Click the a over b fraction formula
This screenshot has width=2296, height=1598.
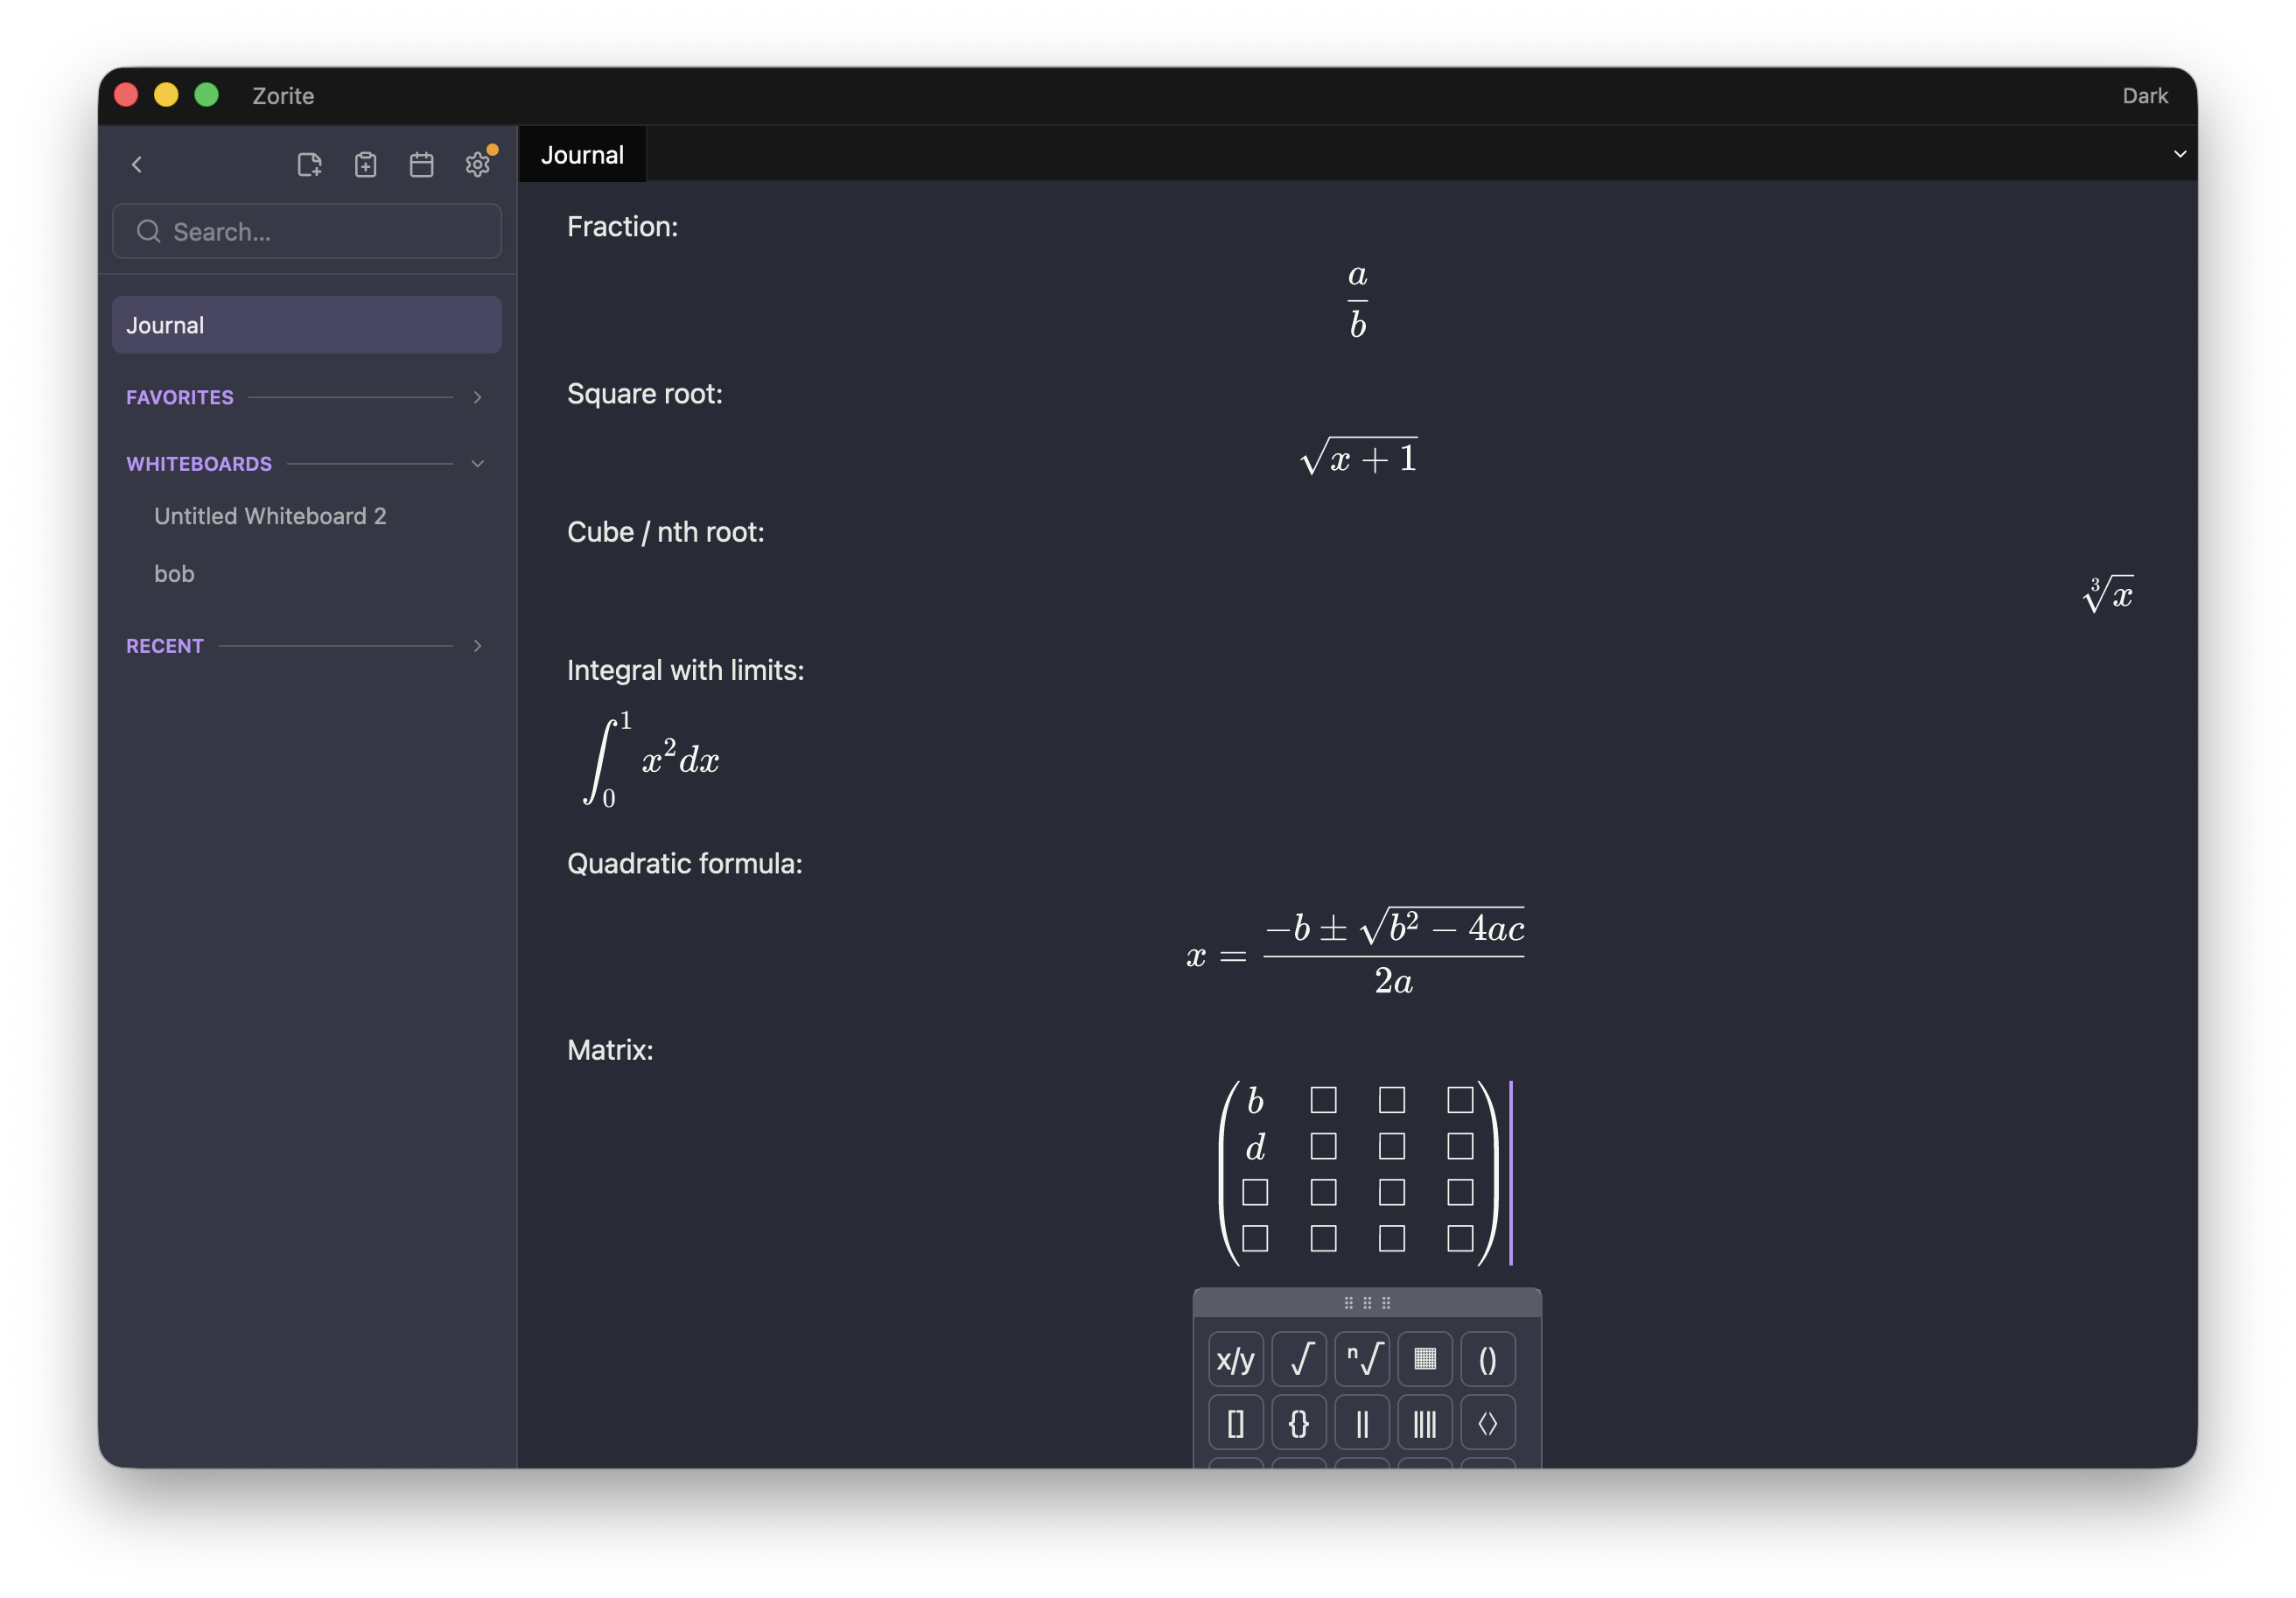[1357, 301]
